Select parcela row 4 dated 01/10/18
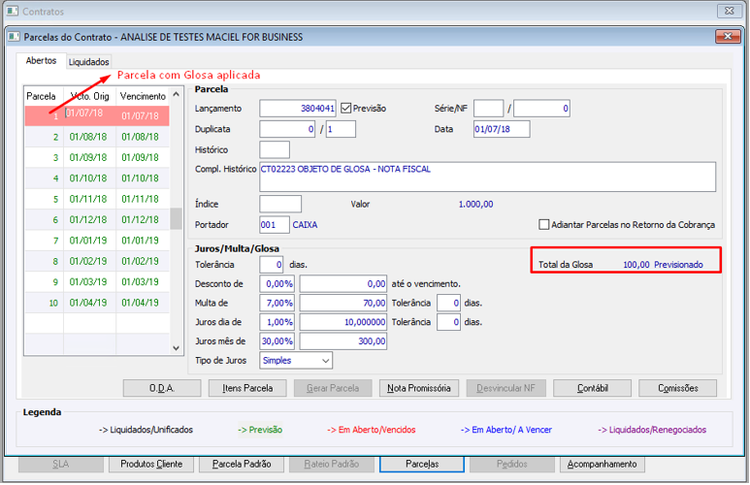The image size is (750, 485). [97, 178]
